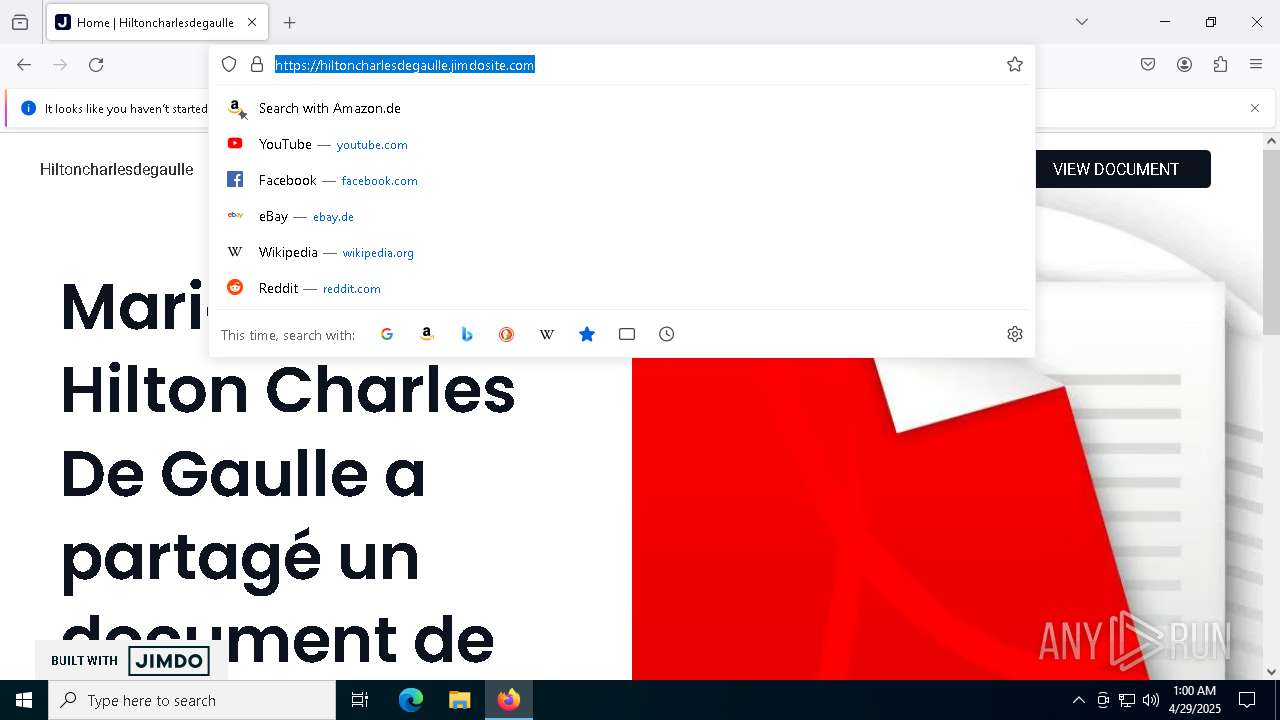Close the Home | Hiltoncharlesdegaulle tab

tap(252, 22)
